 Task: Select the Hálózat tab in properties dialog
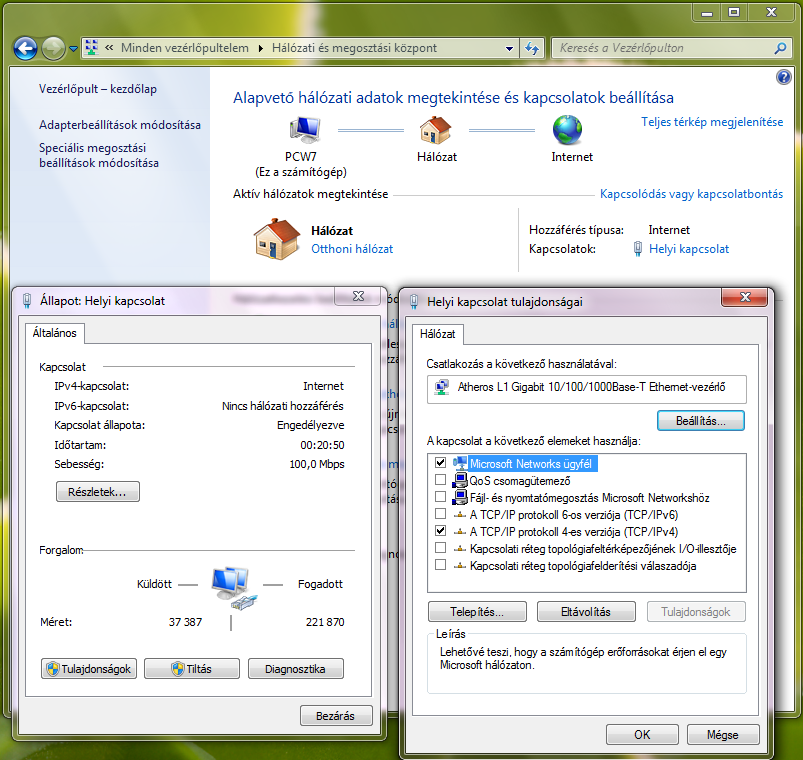pos(438,334)
